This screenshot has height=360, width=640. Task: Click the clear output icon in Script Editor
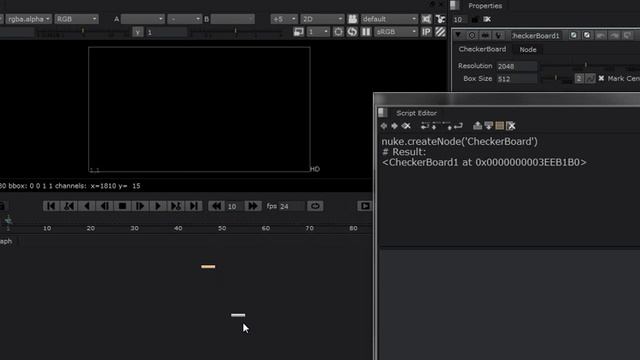[x=511, y=126]
